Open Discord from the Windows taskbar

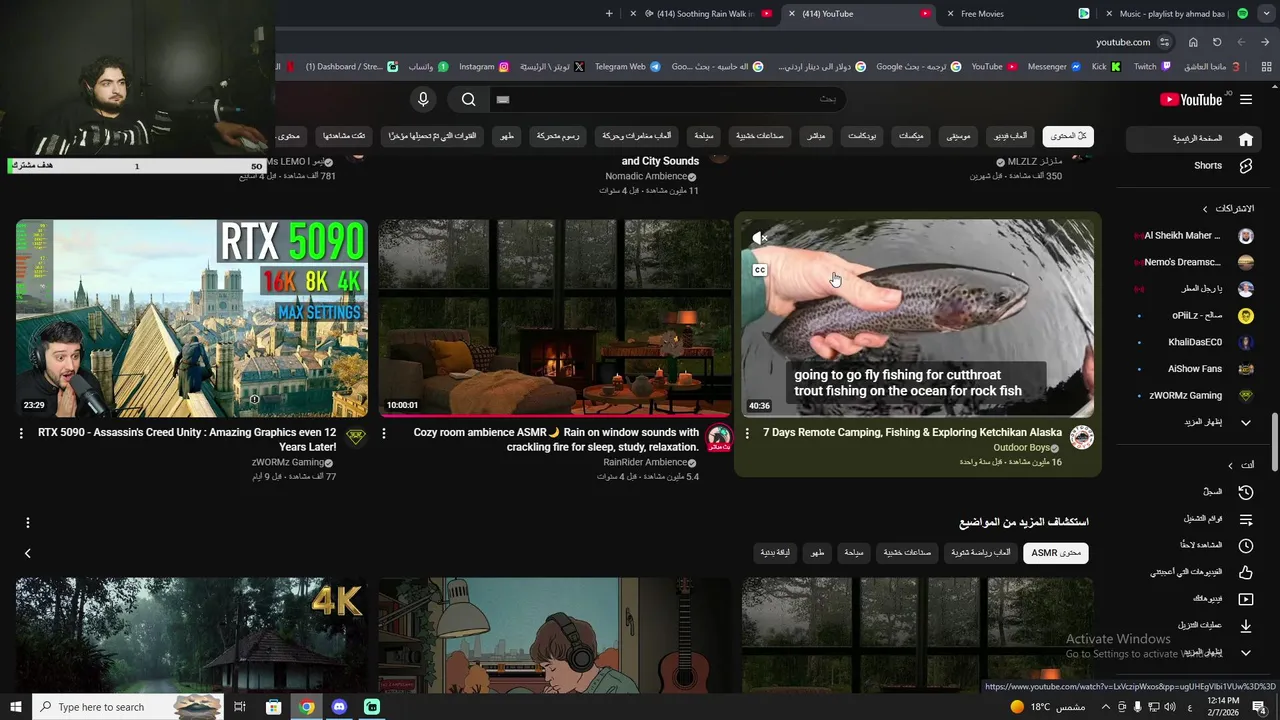(339, 707)
